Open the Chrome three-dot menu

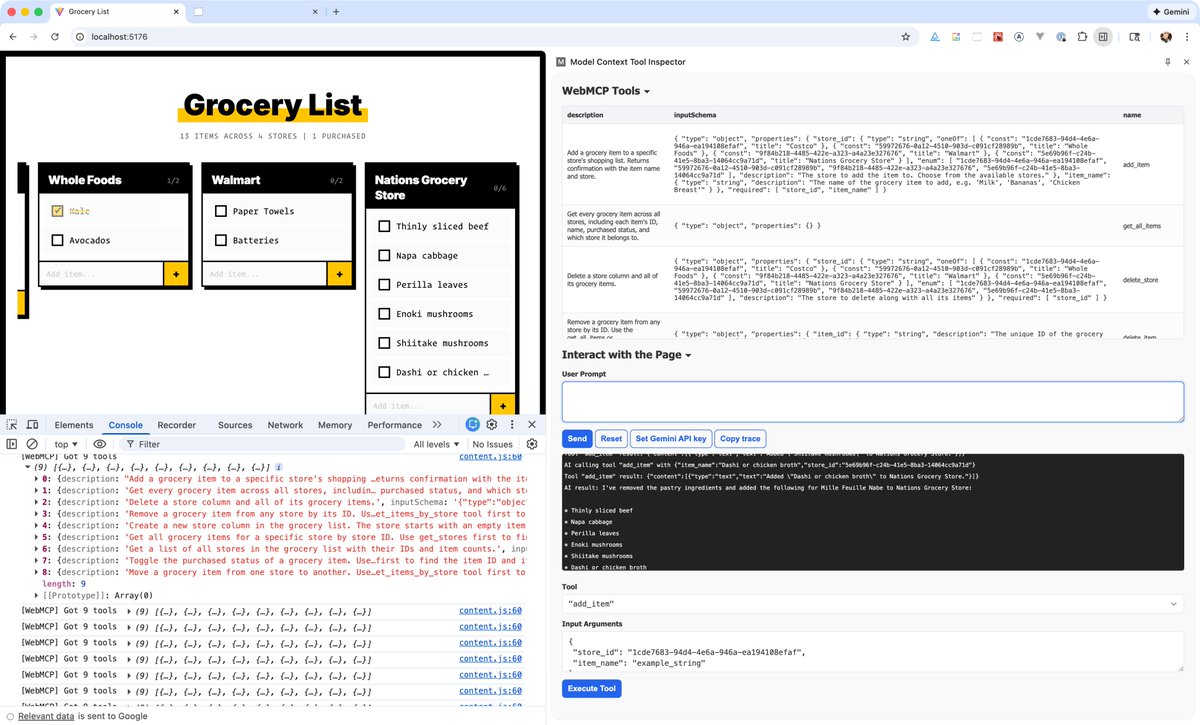(1187, 36)
